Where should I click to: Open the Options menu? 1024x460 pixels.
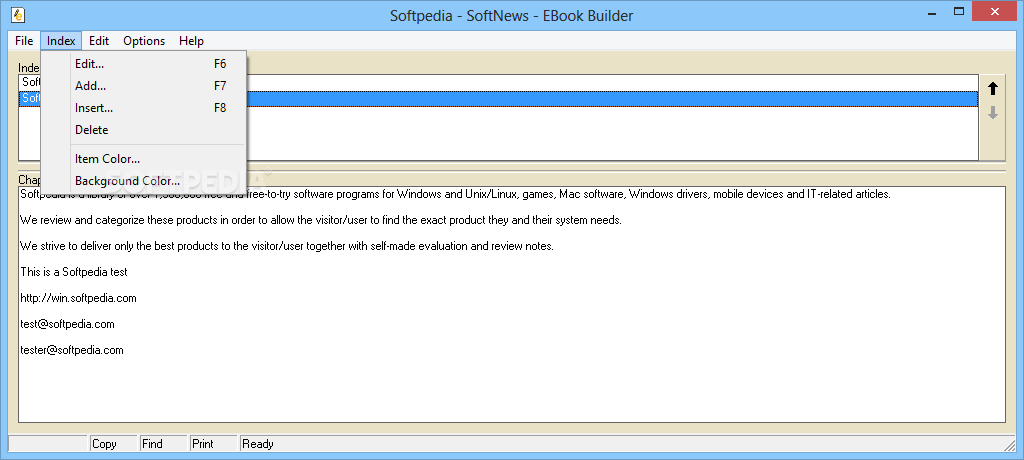click(144, 41)
